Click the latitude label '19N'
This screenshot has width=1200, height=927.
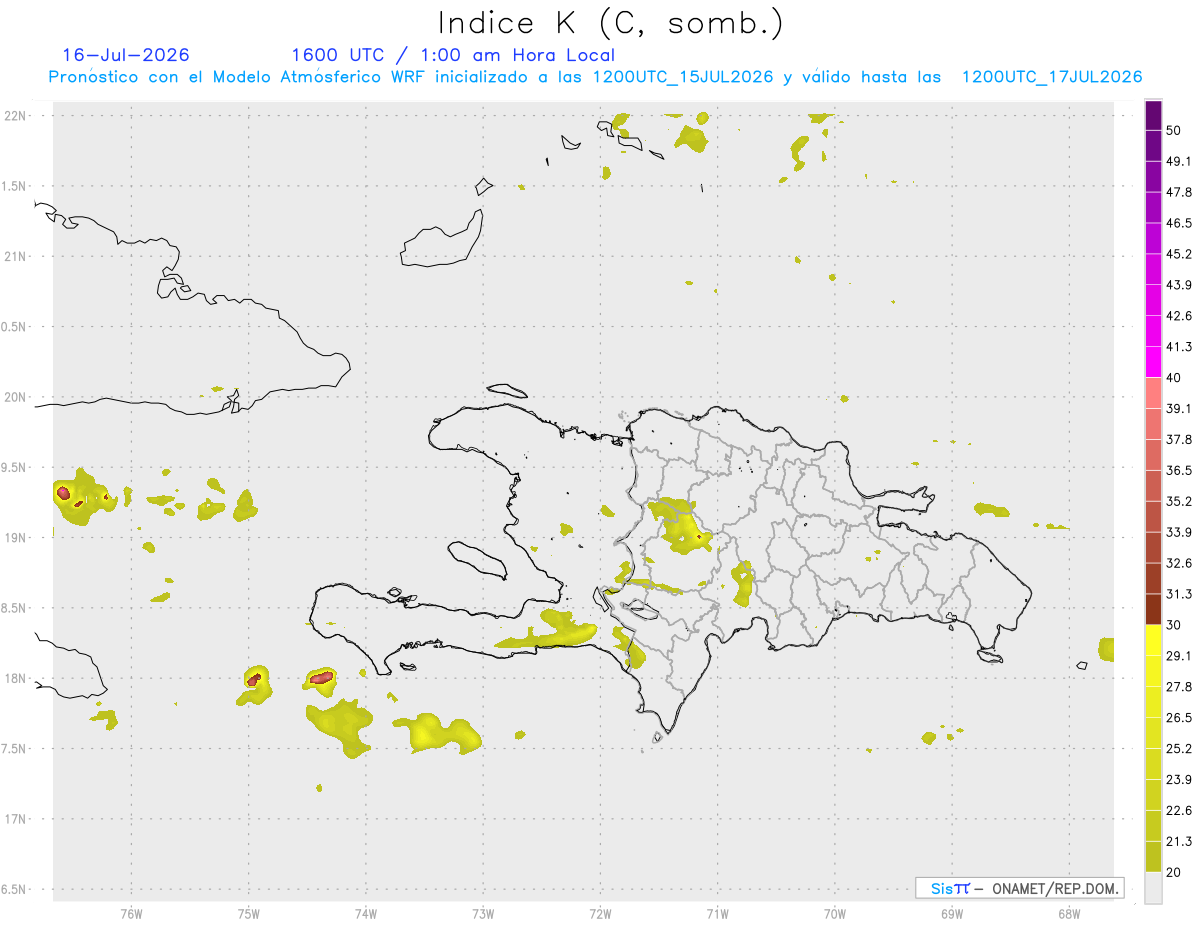click(14, 537)
